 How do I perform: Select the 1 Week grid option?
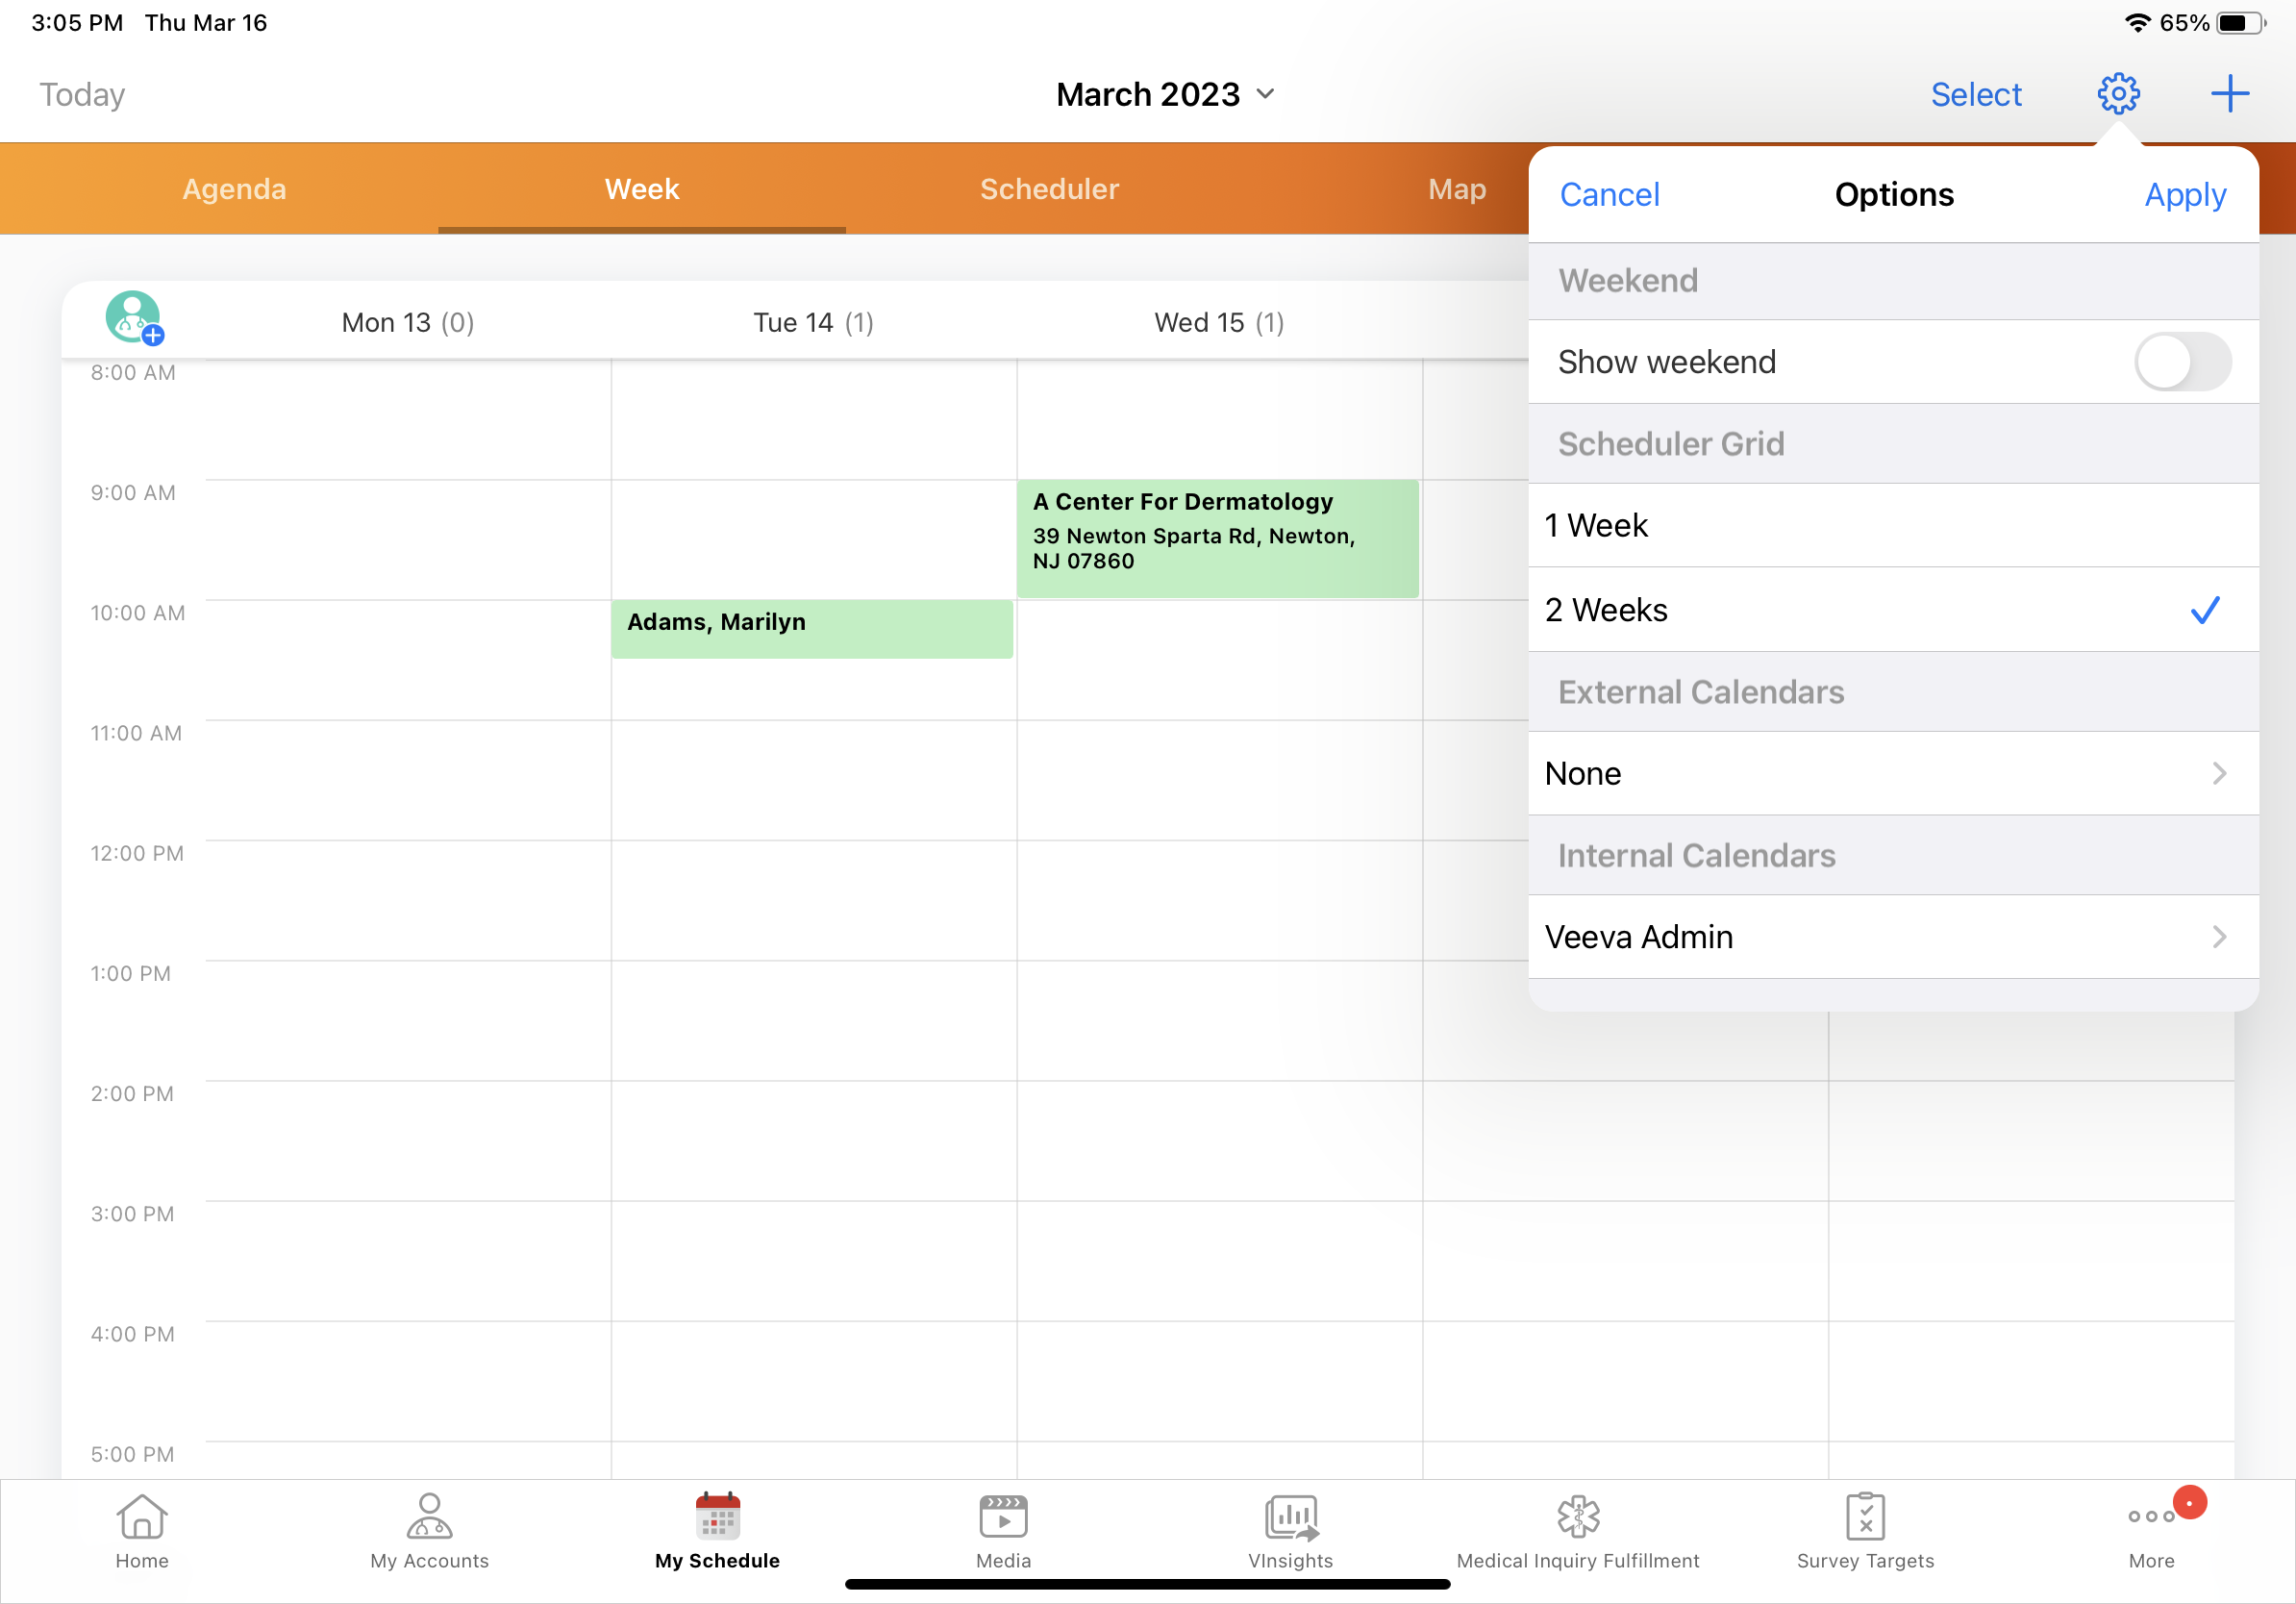pyautogui.click(x=1892, y=526)
